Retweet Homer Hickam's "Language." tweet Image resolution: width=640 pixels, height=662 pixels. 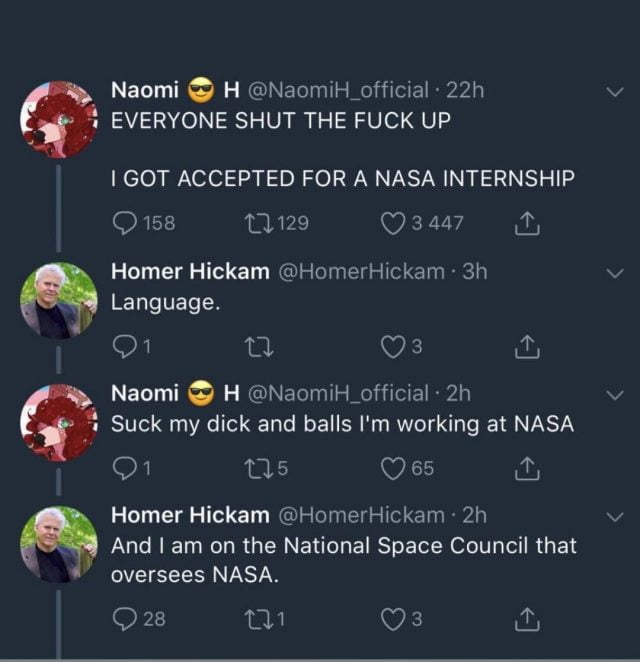click(x=256, y=347)
